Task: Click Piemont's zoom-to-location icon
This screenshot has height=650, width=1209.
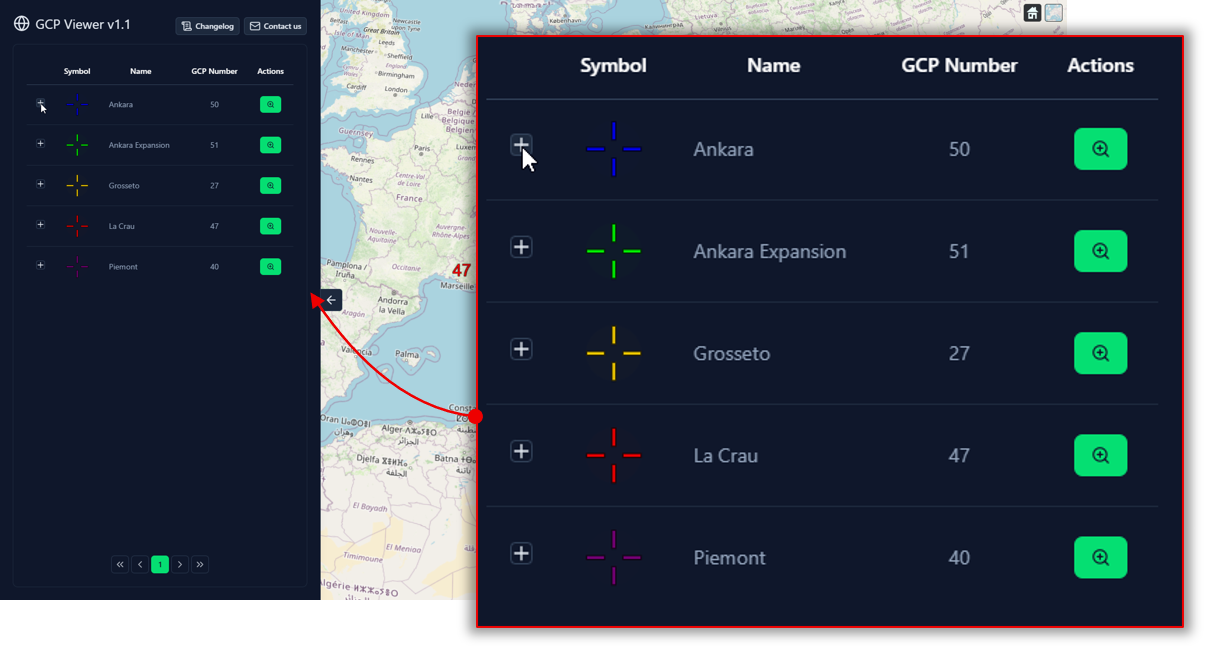Action: tap(270, 267)
